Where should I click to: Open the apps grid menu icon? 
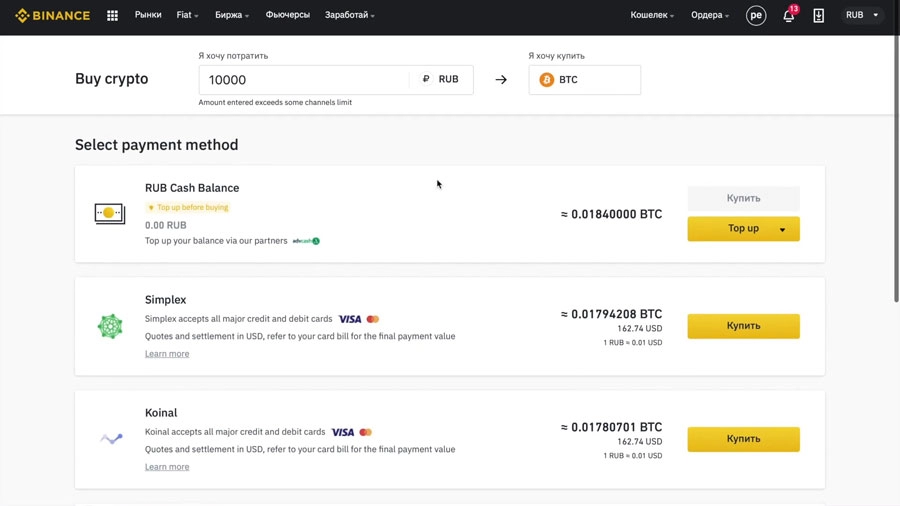pos(112,15)
